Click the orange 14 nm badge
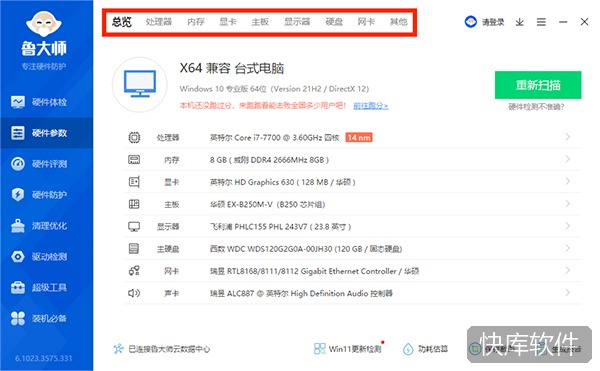Image resolution: width=600 pixels, height=371 pixels. click(x=359, y=137)
